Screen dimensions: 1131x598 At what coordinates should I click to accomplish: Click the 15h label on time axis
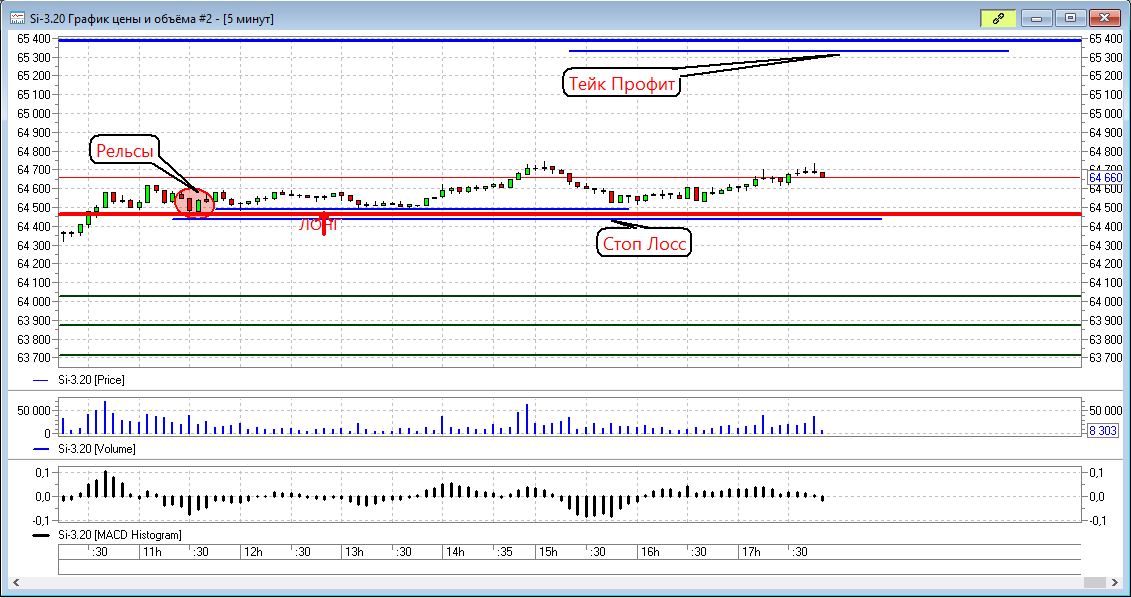547,552
